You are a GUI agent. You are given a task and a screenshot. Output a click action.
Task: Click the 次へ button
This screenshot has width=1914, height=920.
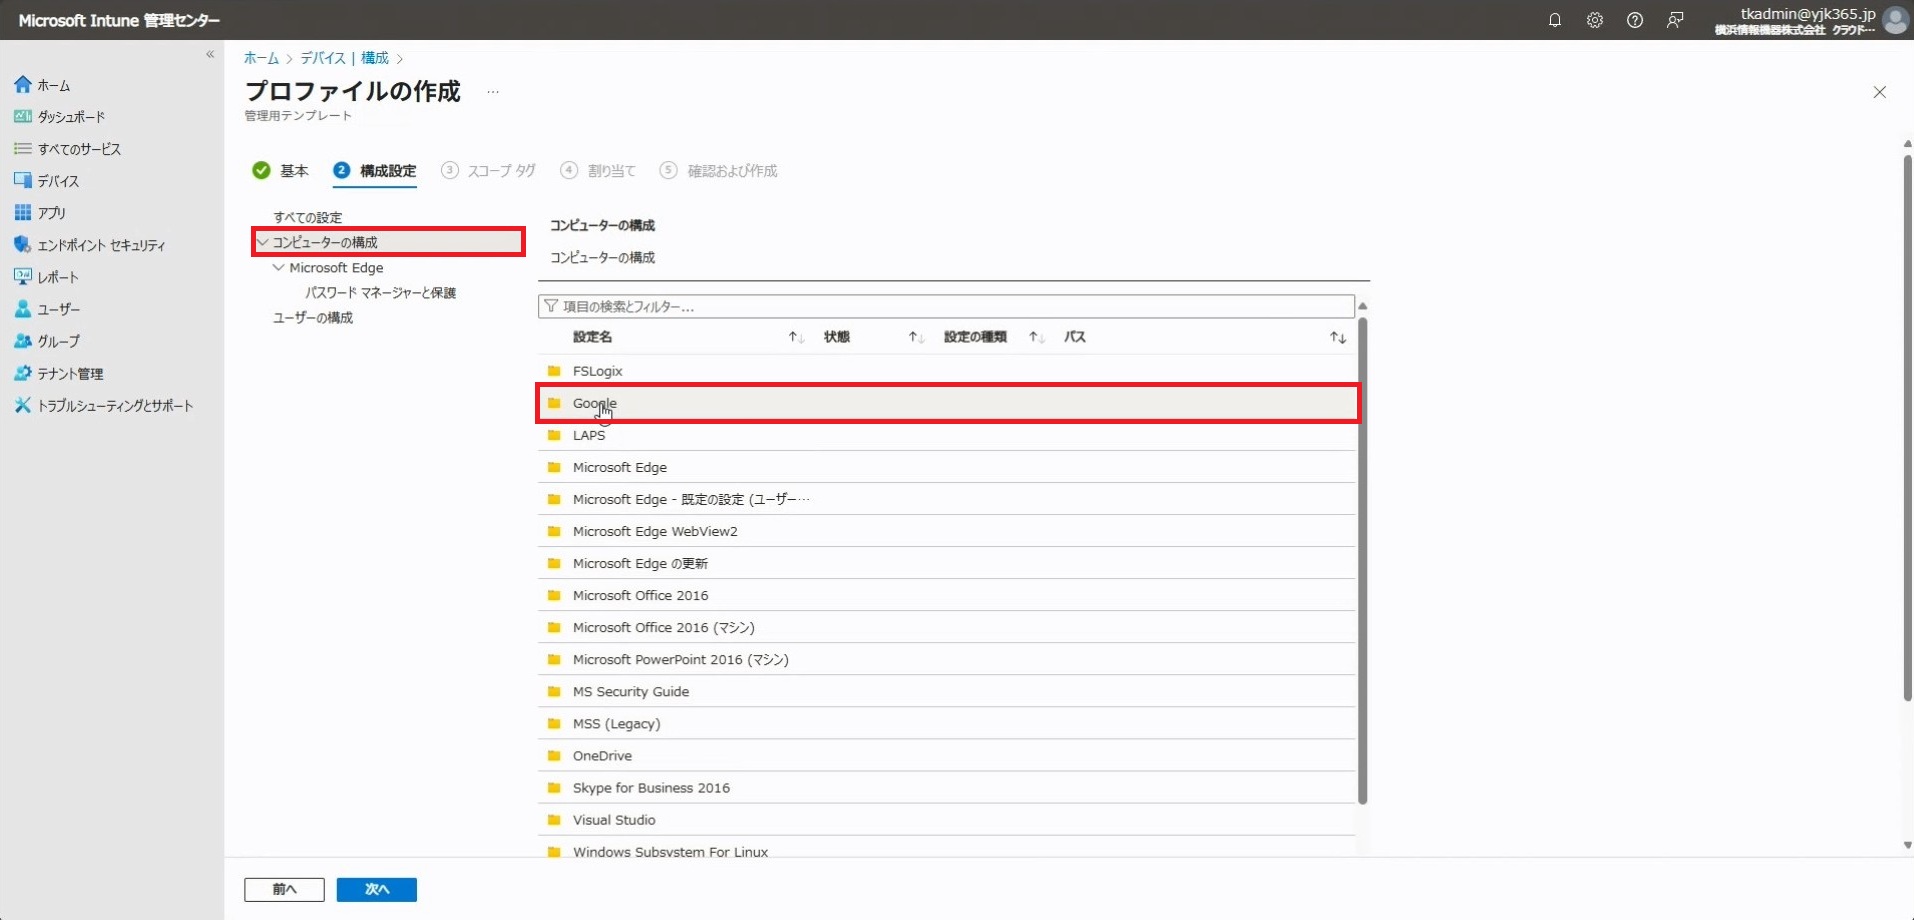pos(376,889)
